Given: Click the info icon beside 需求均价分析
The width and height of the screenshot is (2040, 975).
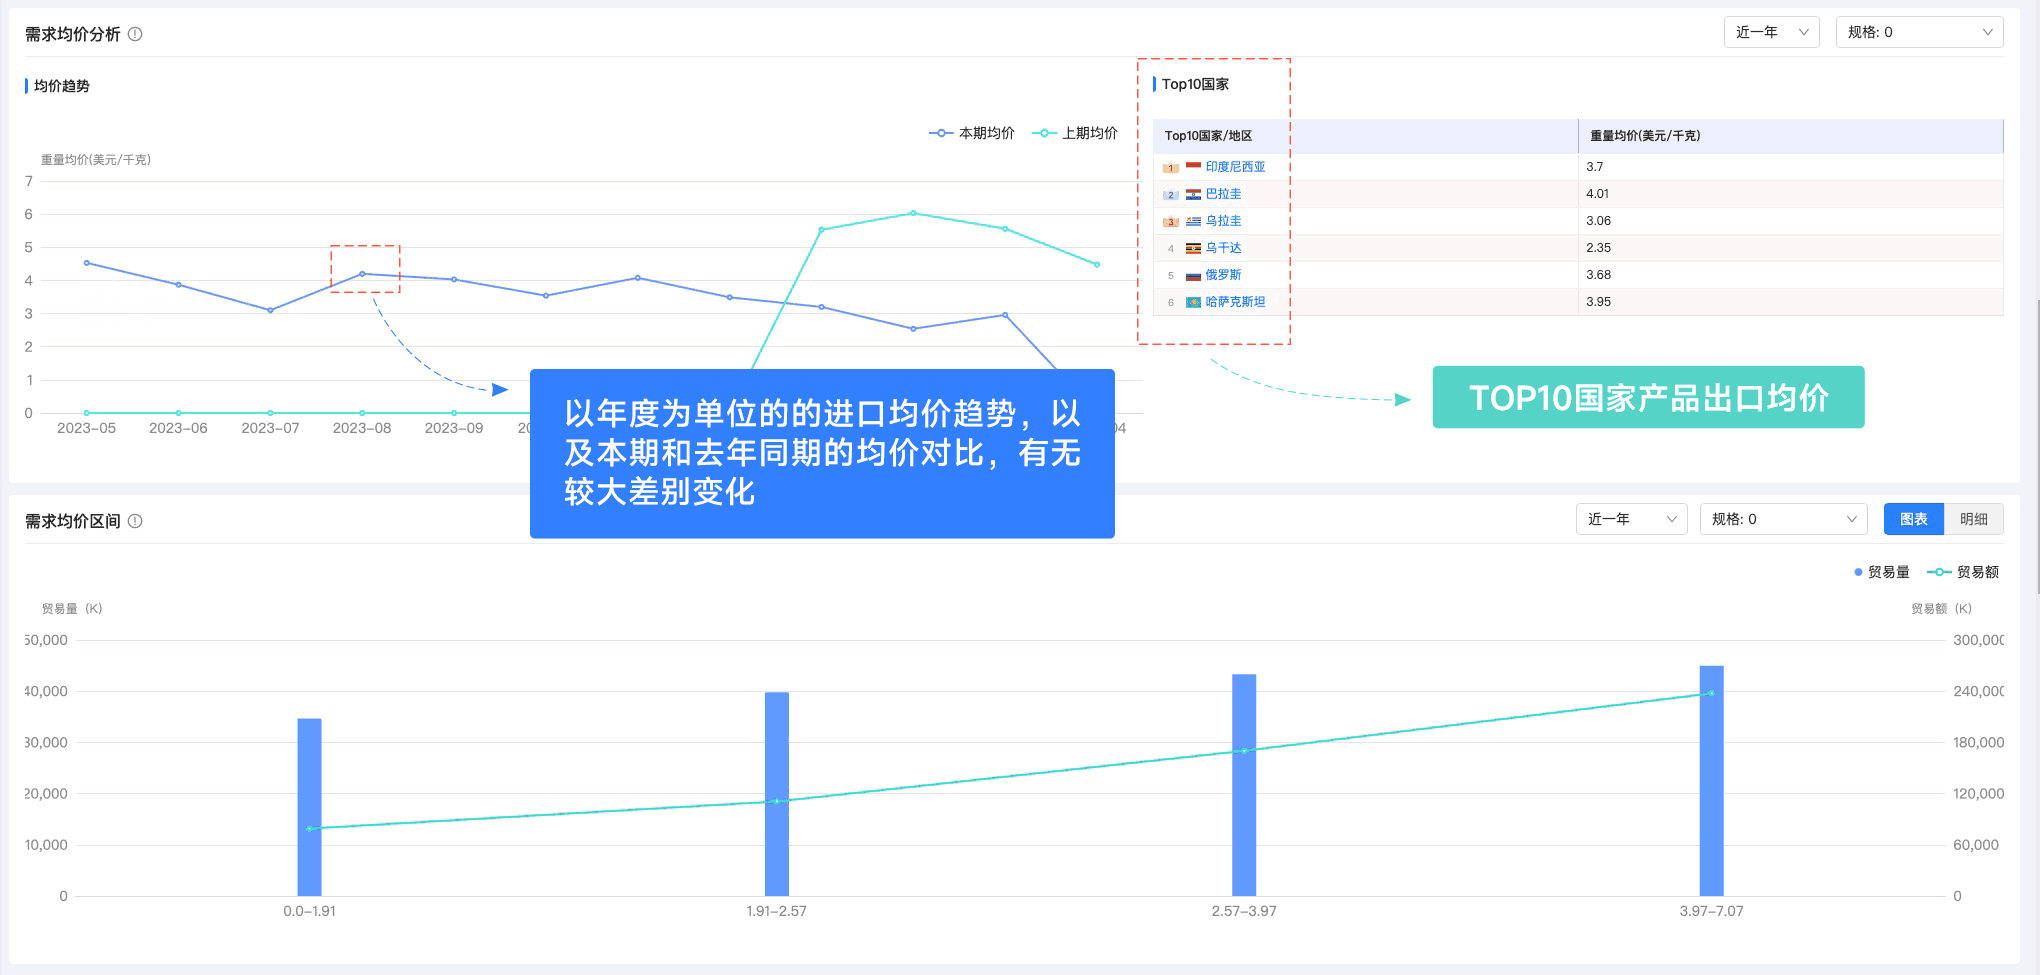Looking at the screenshot, I should pos(137,33).
